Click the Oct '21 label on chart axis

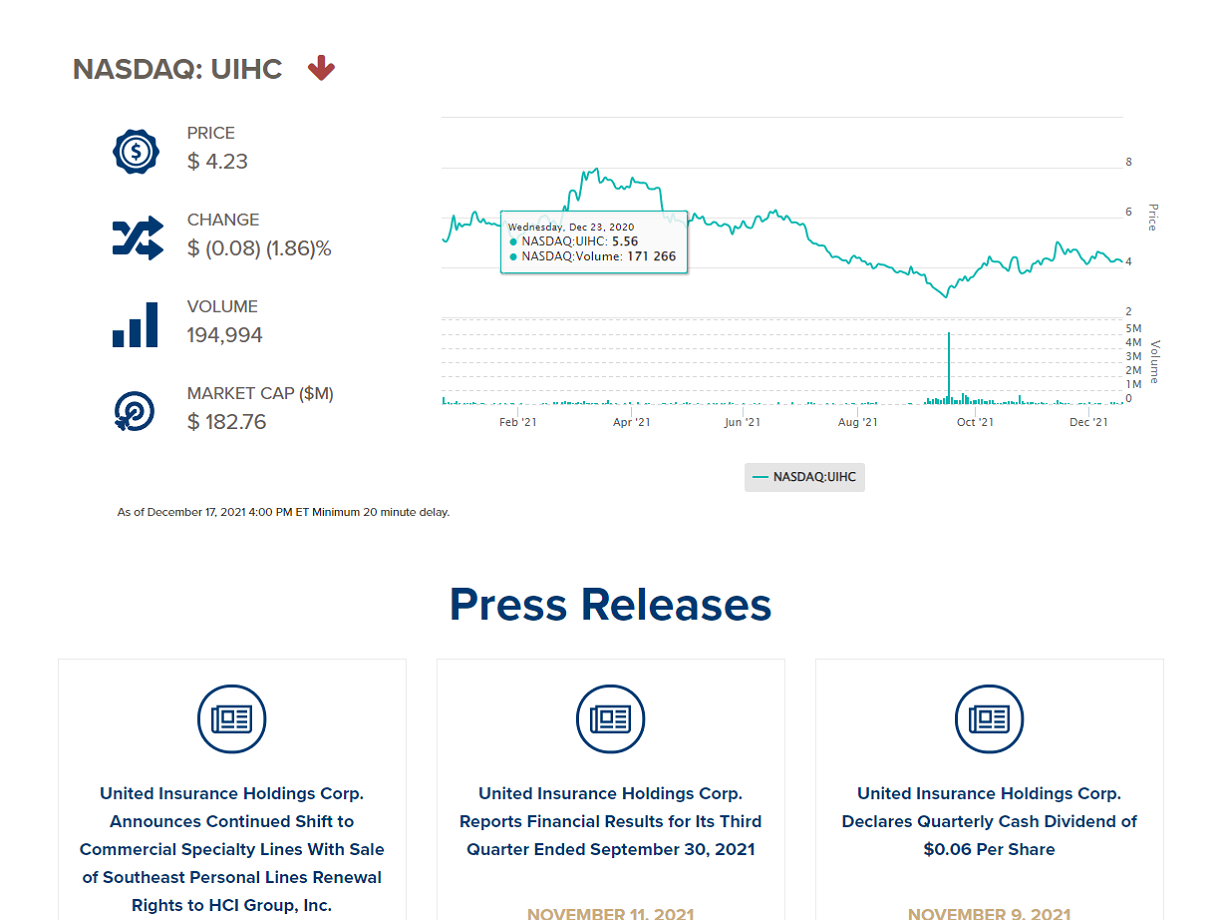[x=975, y=422]
